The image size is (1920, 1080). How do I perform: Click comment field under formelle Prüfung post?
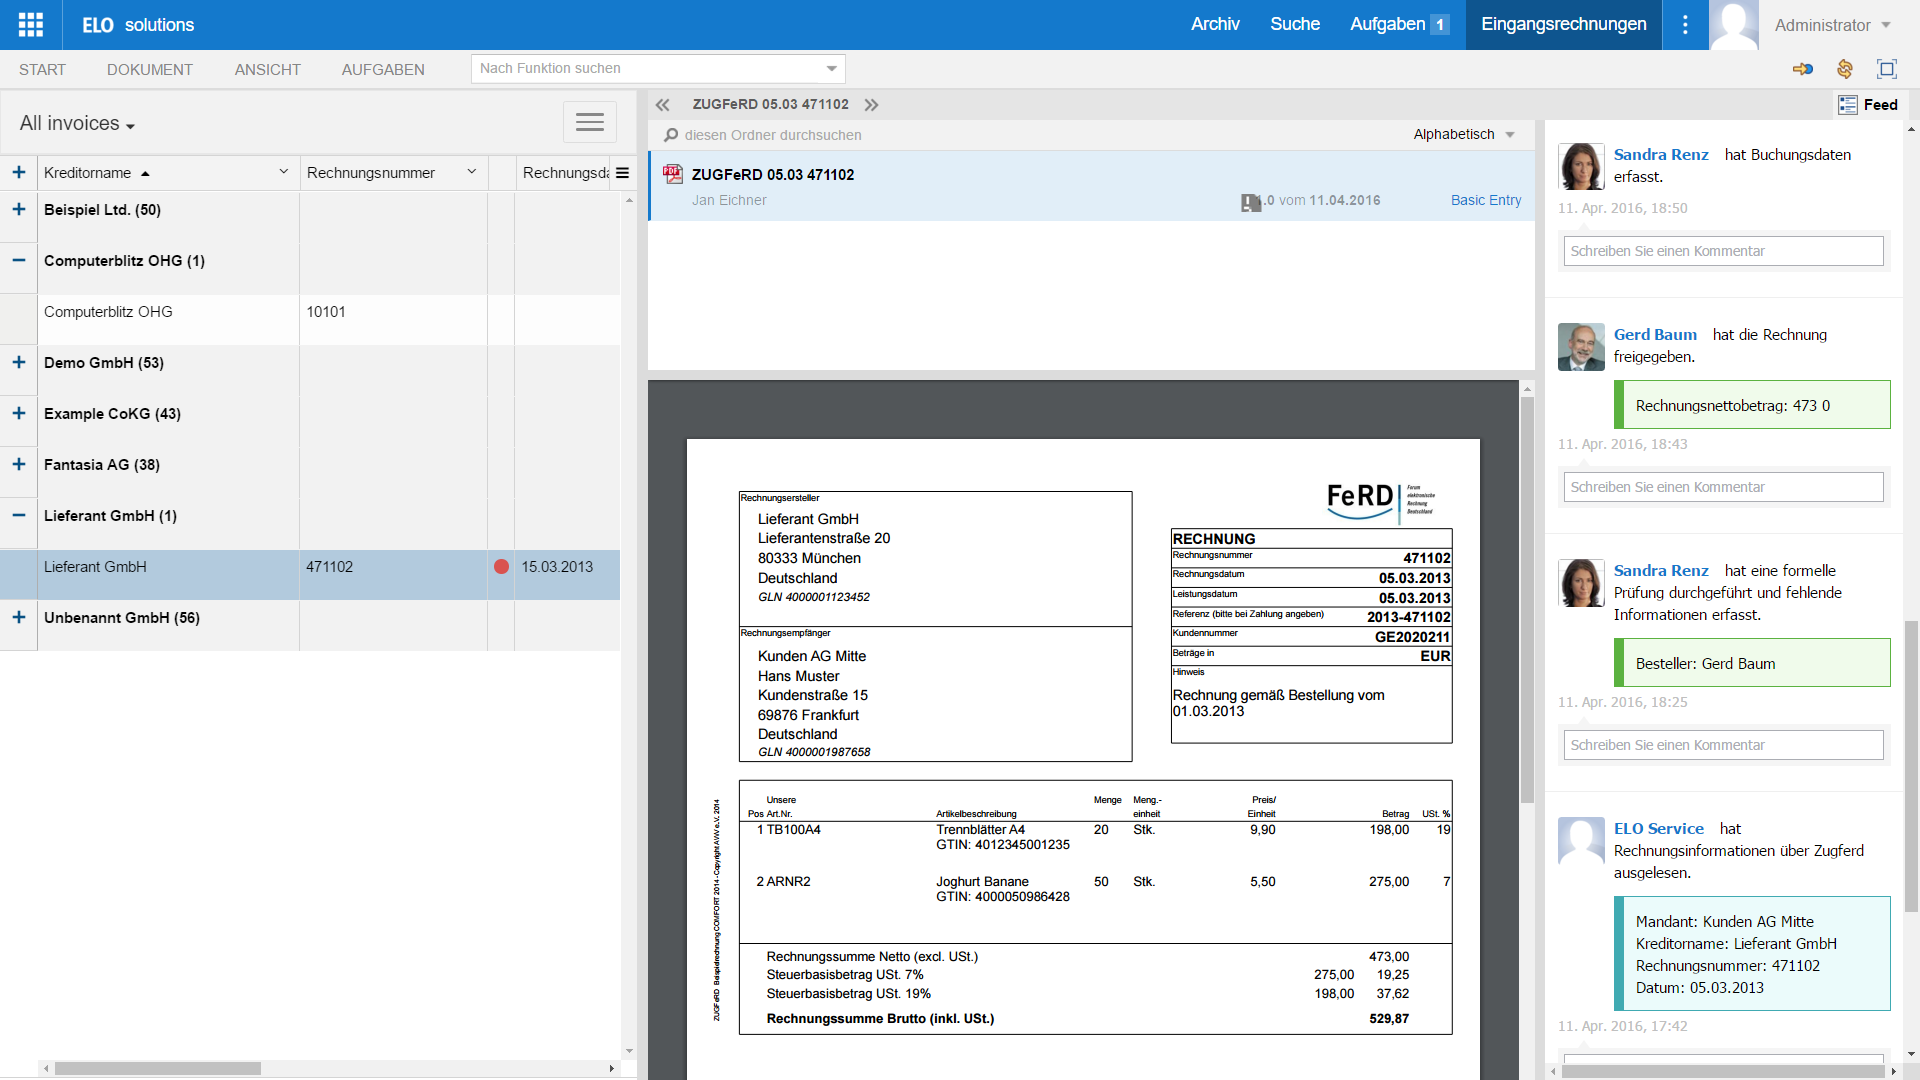tap(1723, 745)
